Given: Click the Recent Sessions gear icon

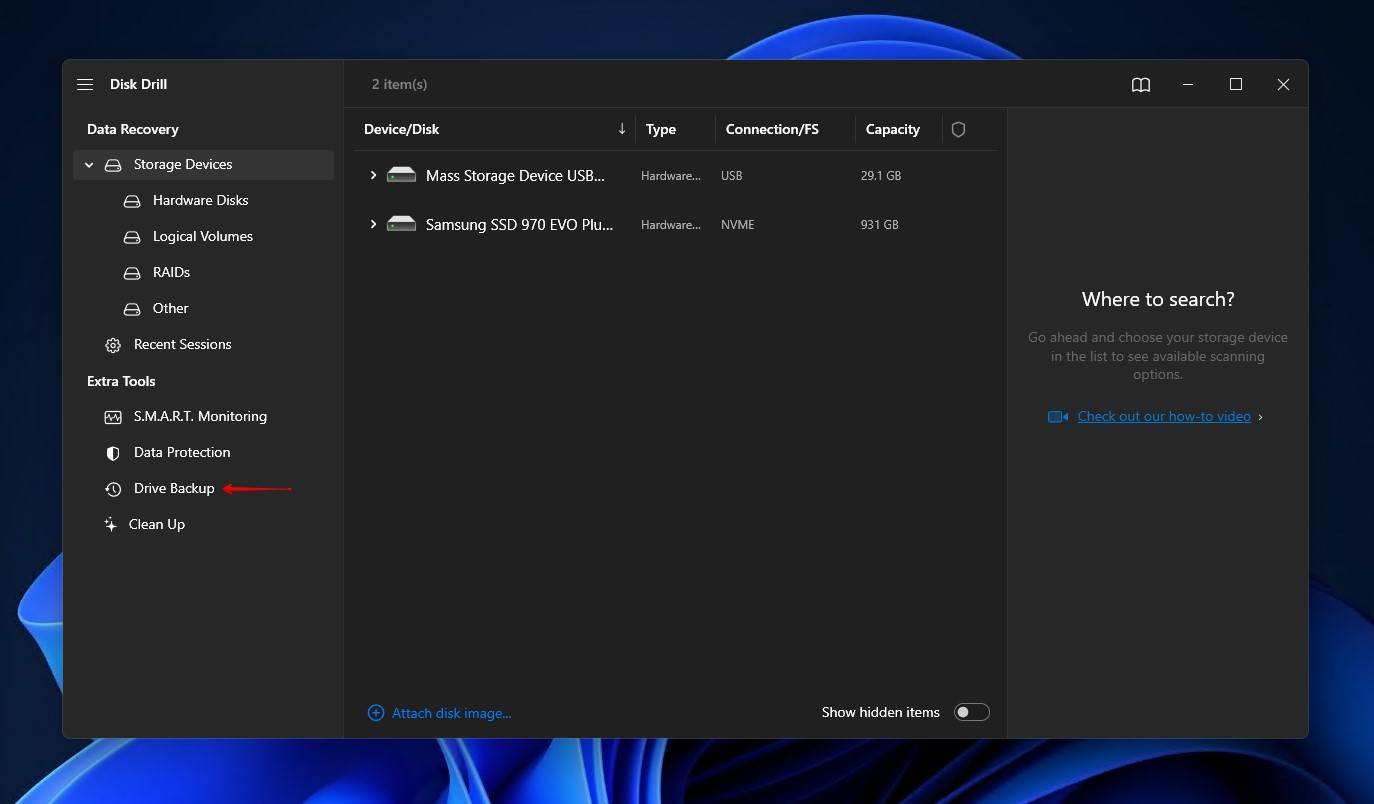Looking at the screenshot, I should pyautogui.click(x=113, y=345).
